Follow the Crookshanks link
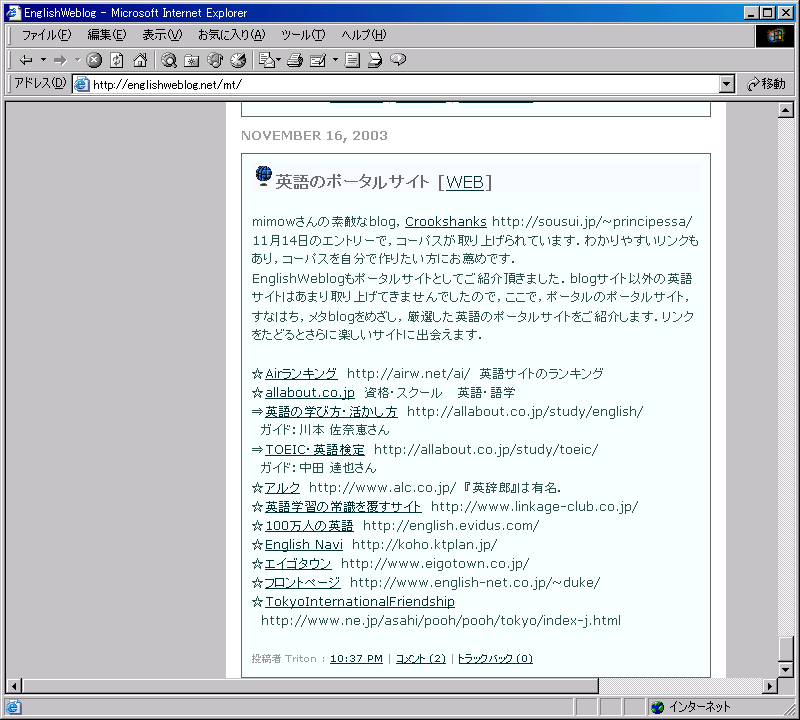 tap(445, 222)
